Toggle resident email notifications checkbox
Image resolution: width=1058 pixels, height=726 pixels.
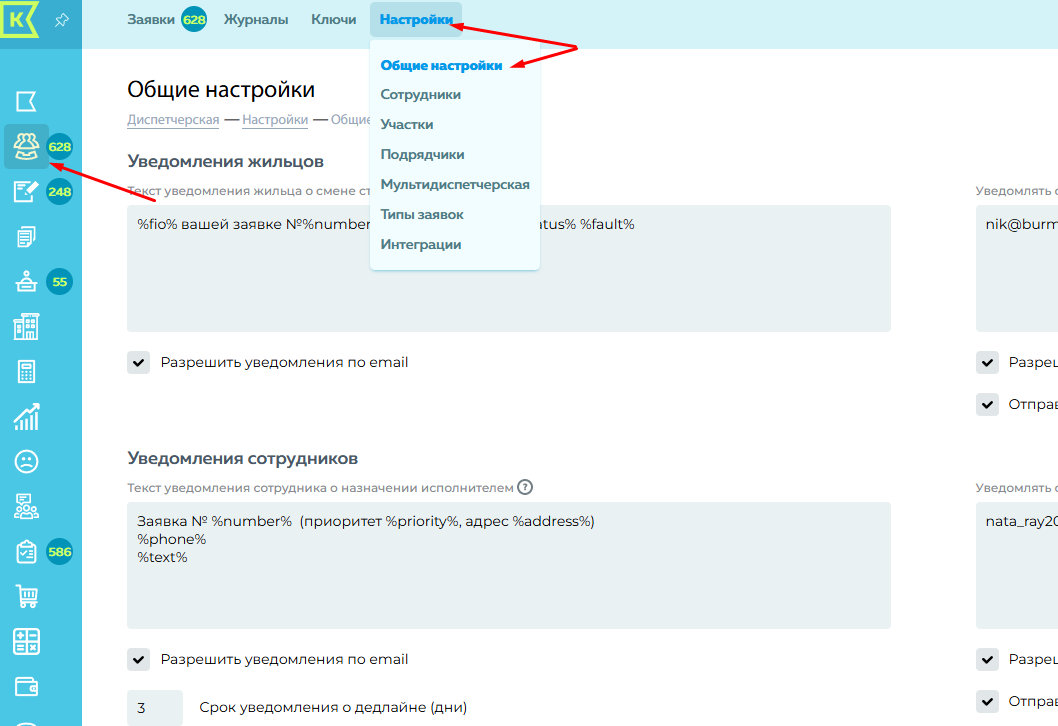pyautogui.click(x=139, y=362)
